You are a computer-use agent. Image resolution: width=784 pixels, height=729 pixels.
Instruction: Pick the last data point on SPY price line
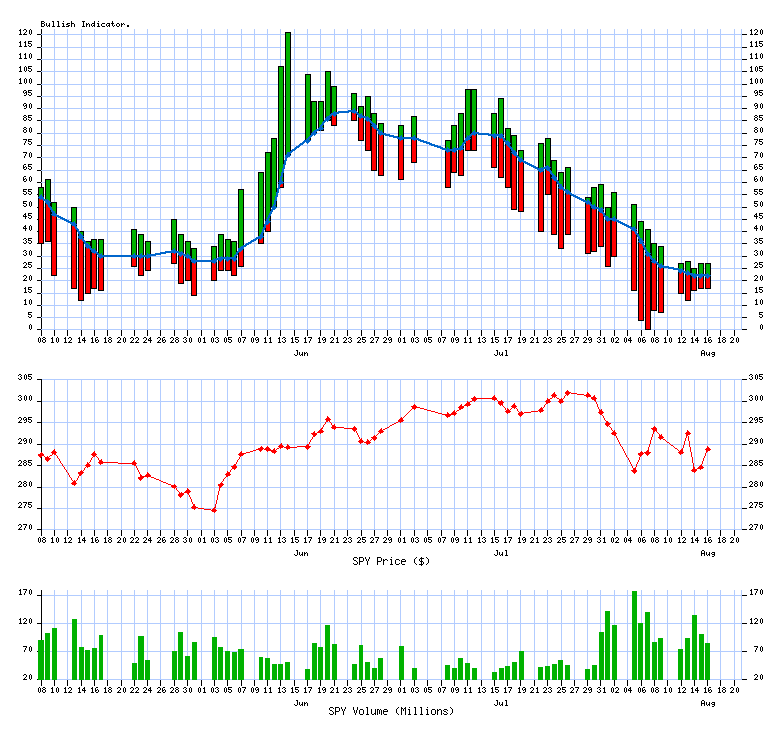pyautogui.click(x=708, y=449)
